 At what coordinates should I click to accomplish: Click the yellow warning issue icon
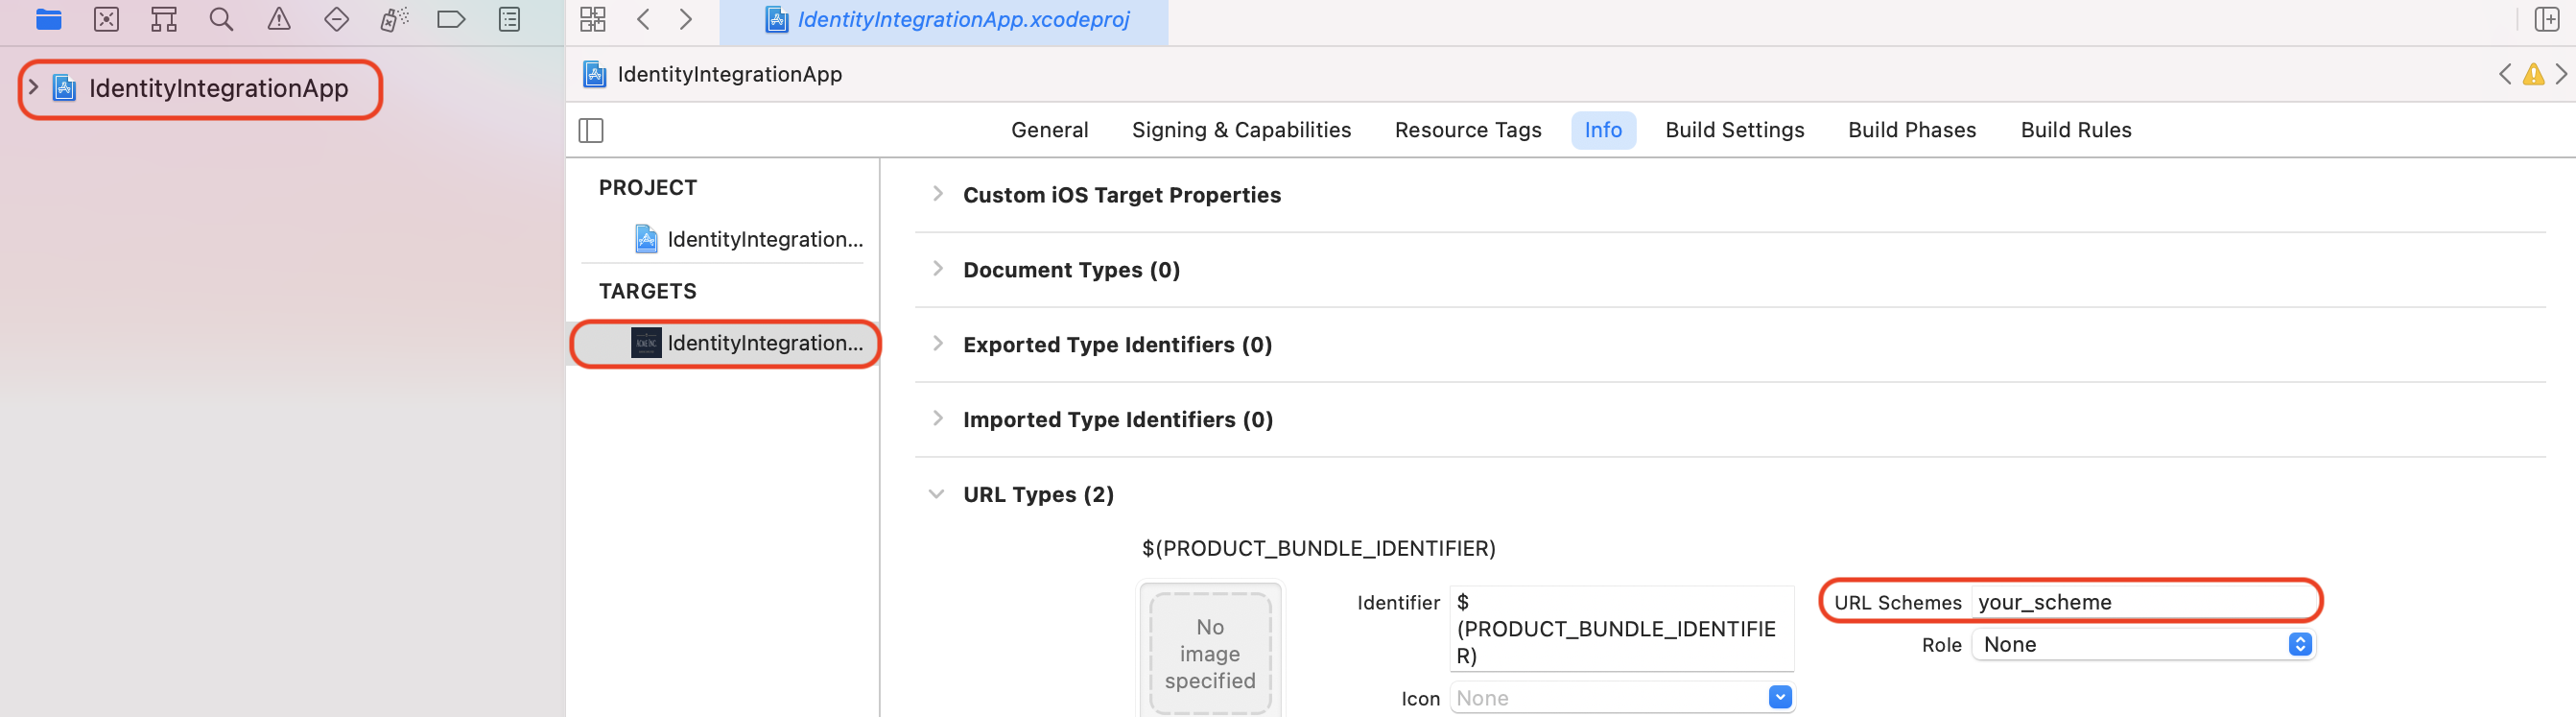(2533, 74)
